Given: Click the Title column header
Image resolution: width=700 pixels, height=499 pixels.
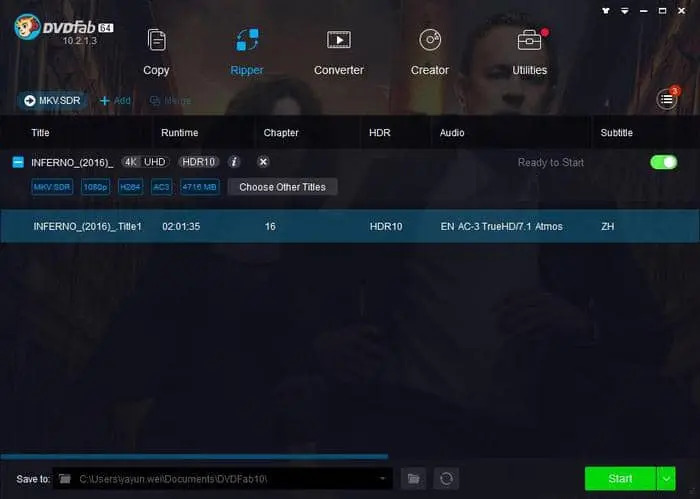Looking at the screenshot, I should coord(40,133).
